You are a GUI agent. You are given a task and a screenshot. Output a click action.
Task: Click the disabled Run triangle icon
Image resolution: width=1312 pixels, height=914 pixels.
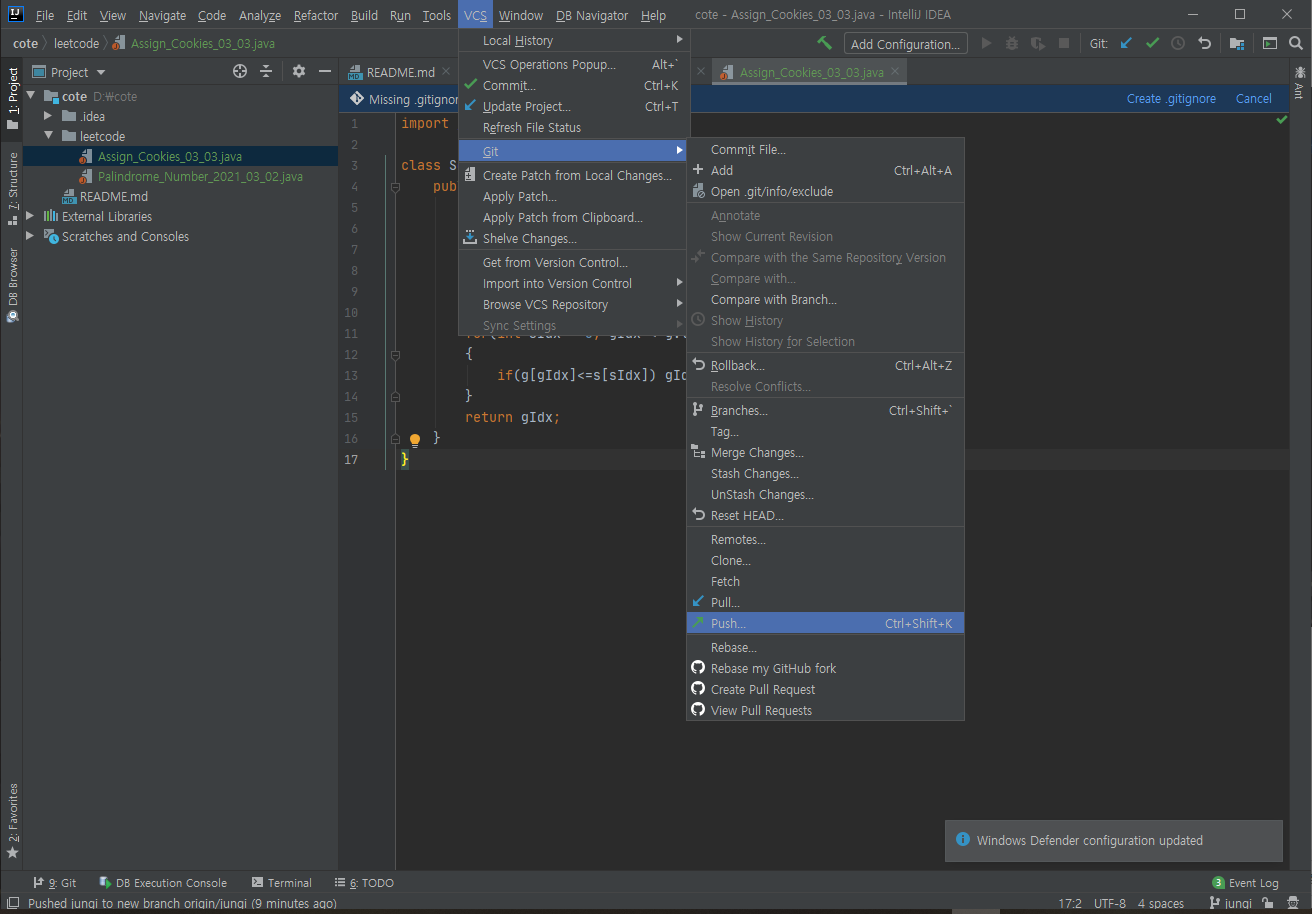pyautogui.click(x=987, y=43)
